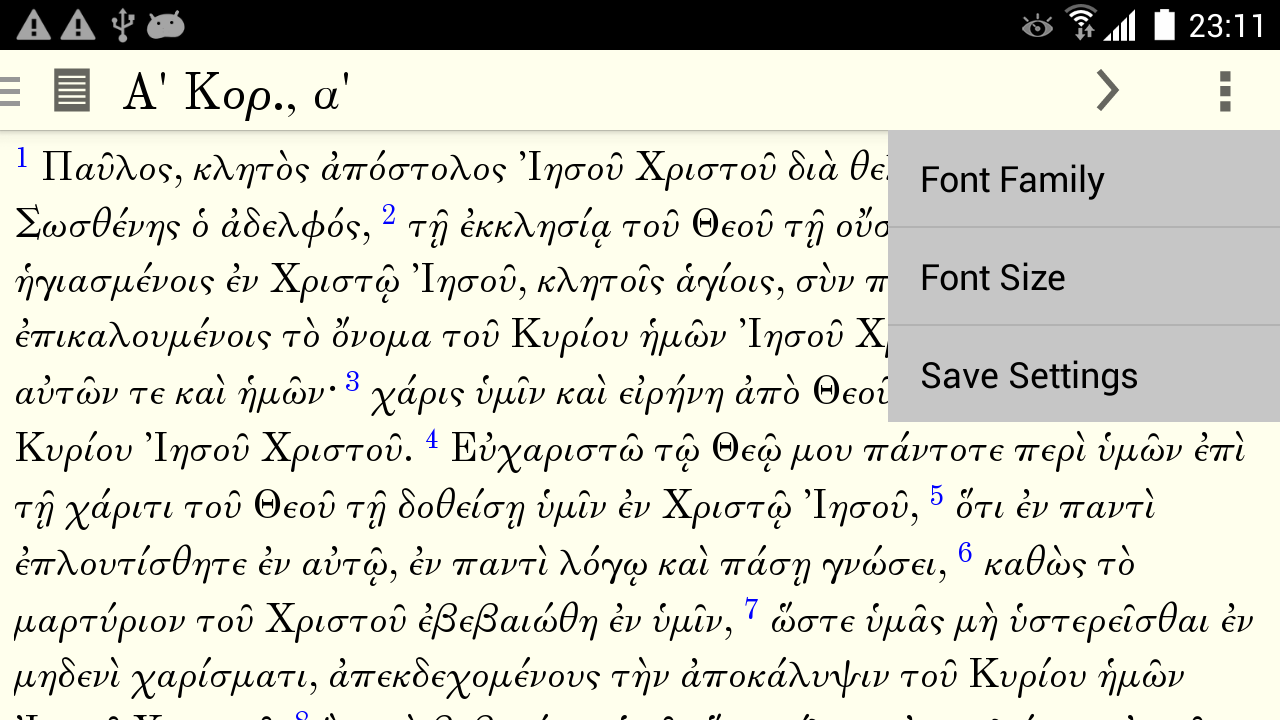Tap the second warning triangle notification icon
Viewport: 1280px width, 720px height.
78,25
